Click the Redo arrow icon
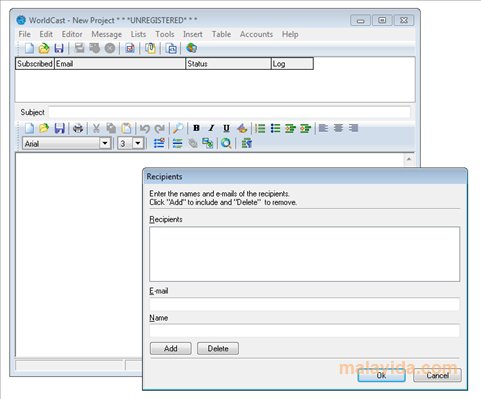Image resolution: width=481 pixels, height=399 pixels. (x=160, y=128)
